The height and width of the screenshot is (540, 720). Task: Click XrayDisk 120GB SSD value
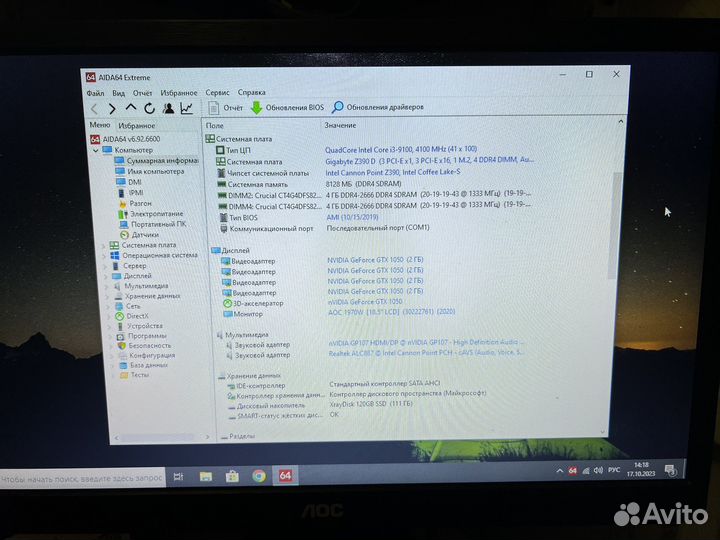tap(371, 404)
